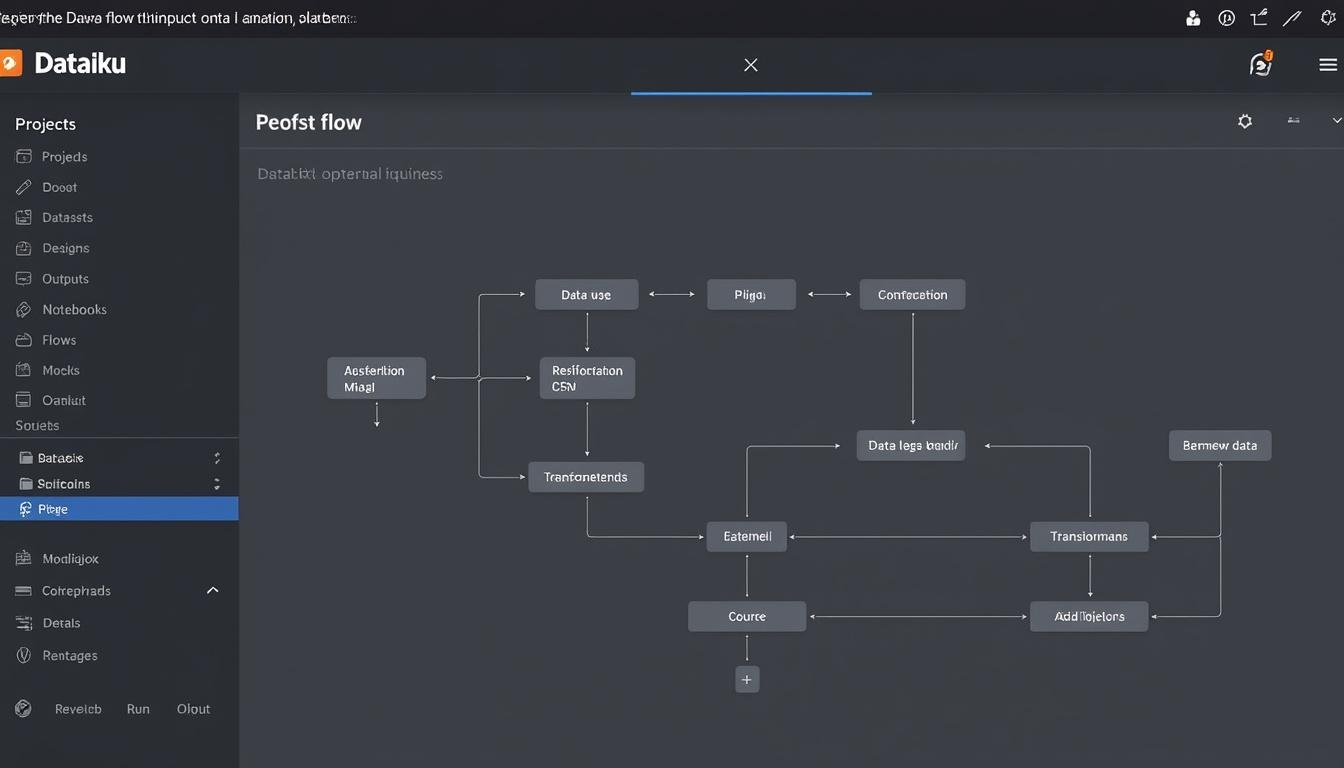Click the Run button
Image resolution: width=1344 pixels, height=768 pixels.
[x=138, y=709]
